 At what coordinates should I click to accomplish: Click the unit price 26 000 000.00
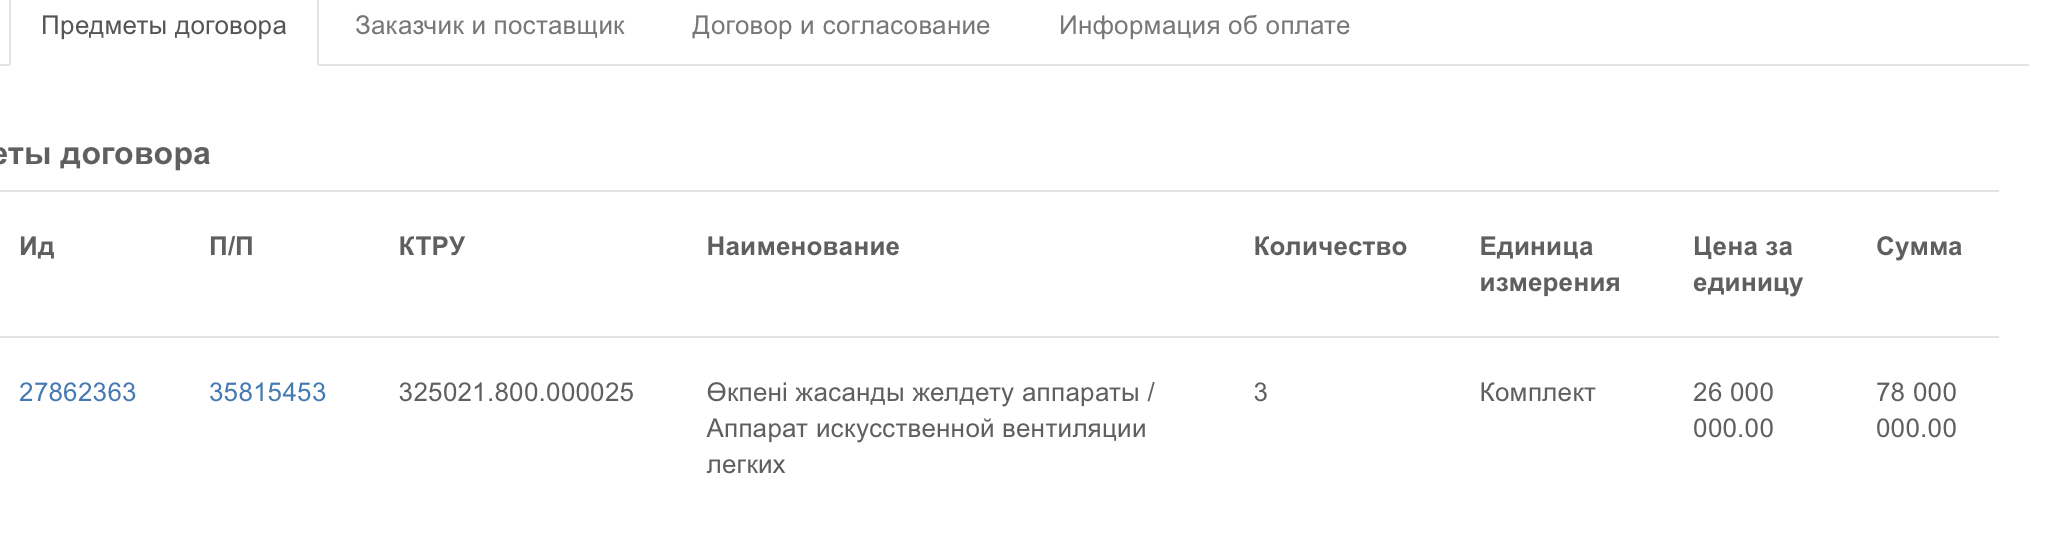coord(1733,410)
